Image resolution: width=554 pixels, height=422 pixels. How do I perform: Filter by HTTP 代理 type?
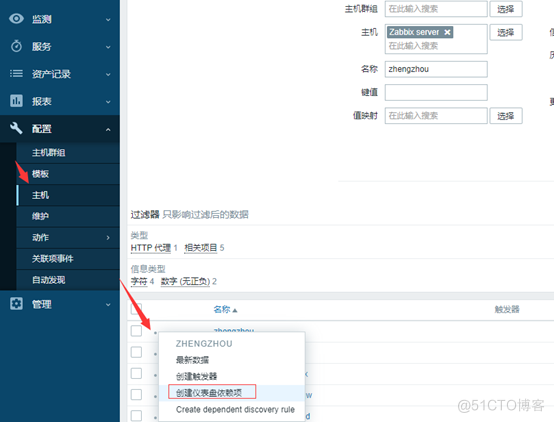point(151,248)
